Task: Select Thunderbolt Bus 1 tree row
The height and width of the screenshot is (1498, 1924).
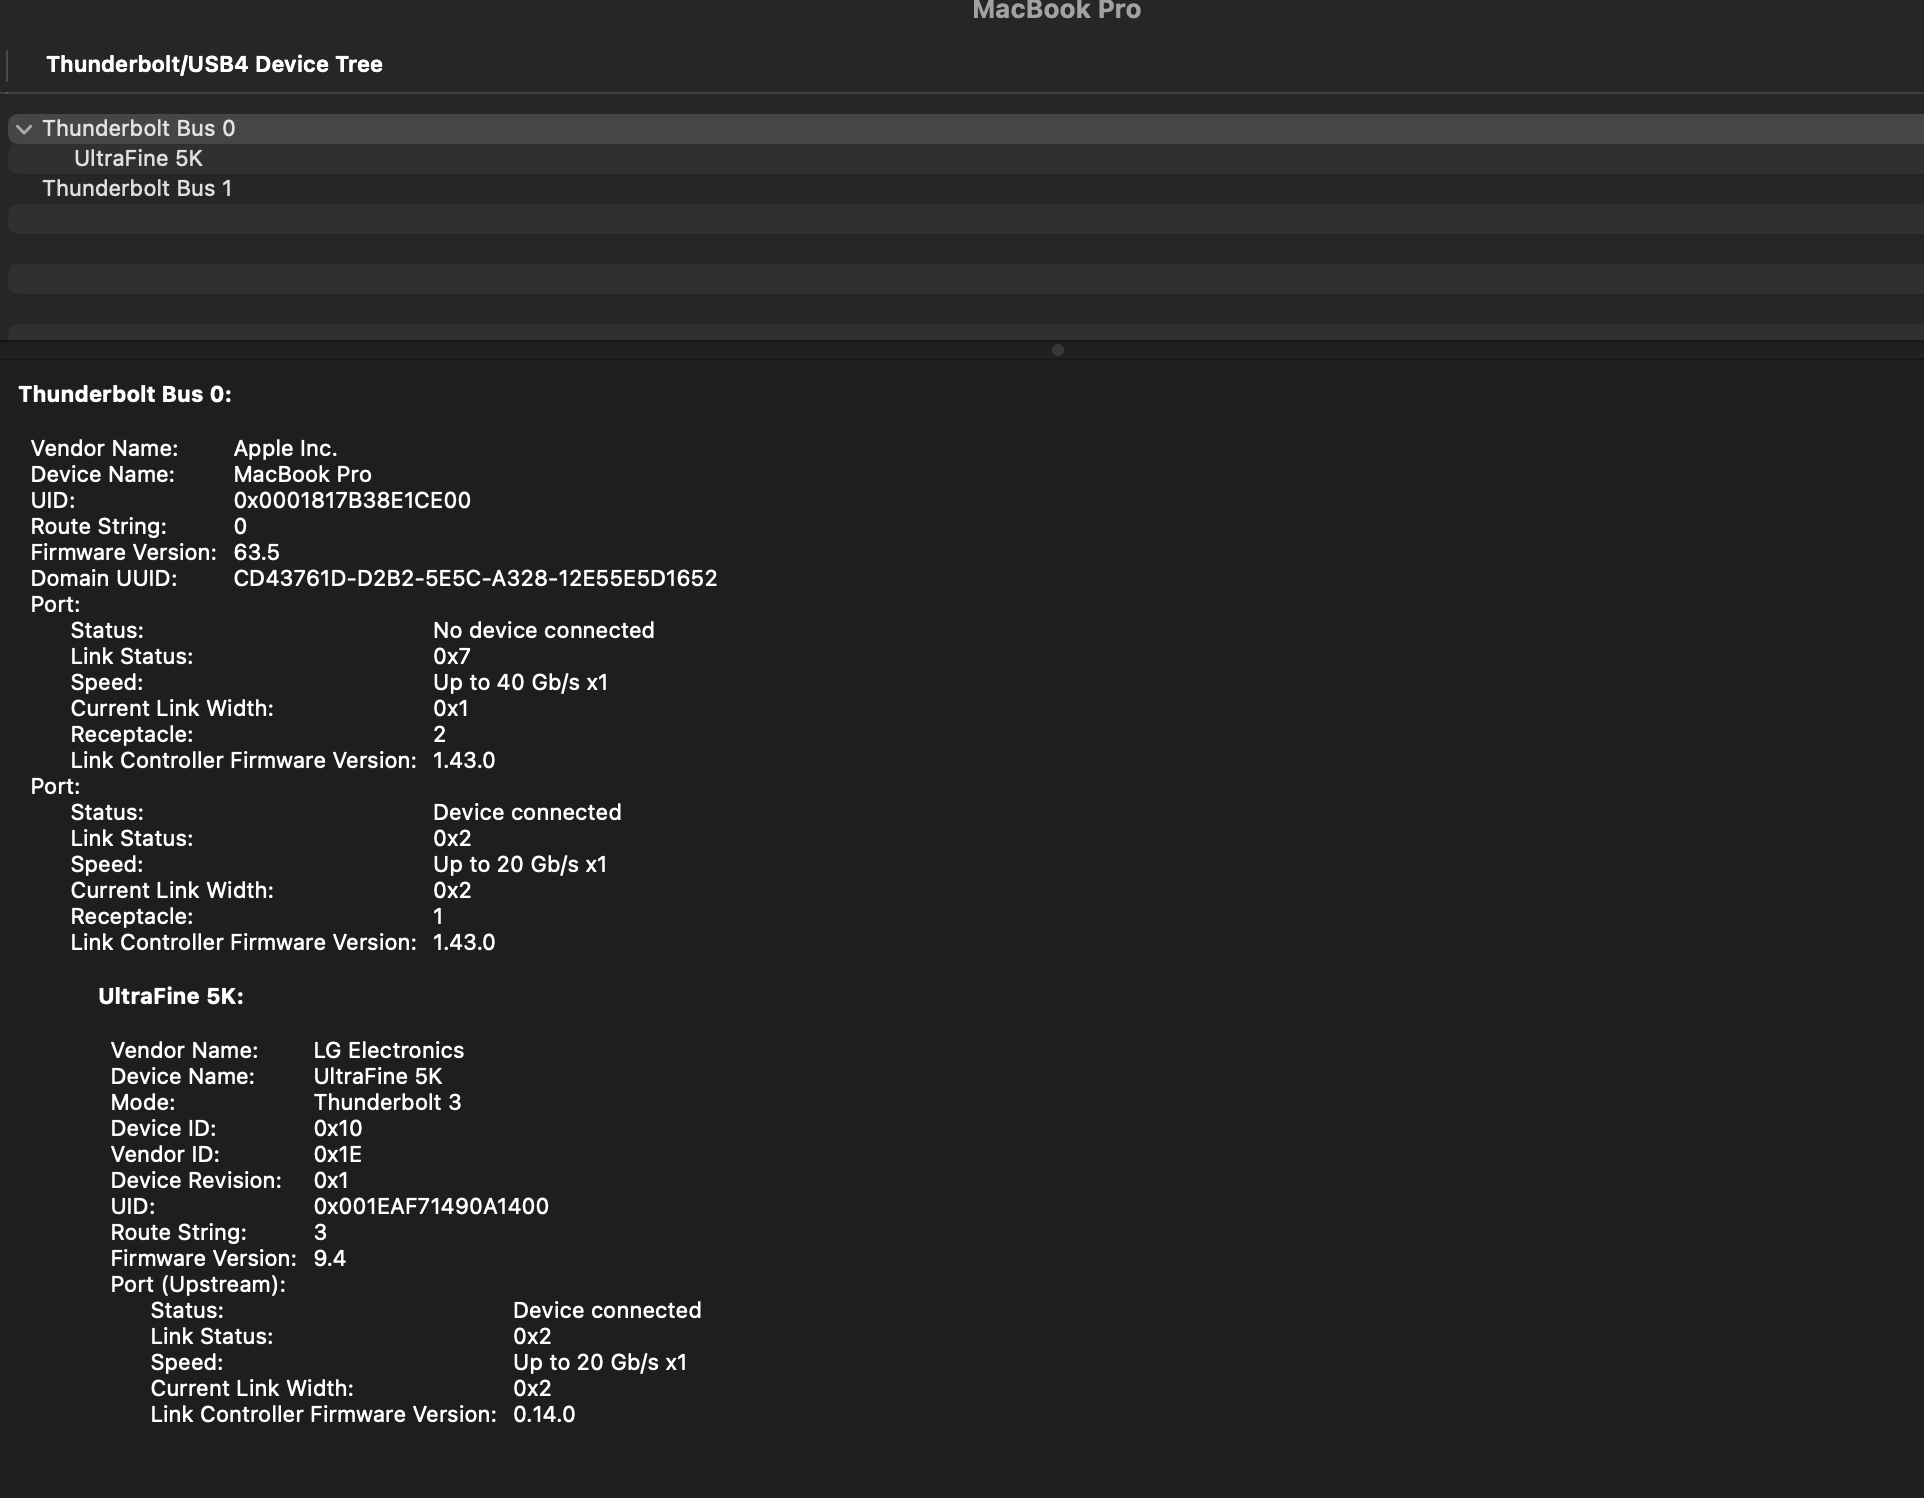Action: click(x=137, y=189)
